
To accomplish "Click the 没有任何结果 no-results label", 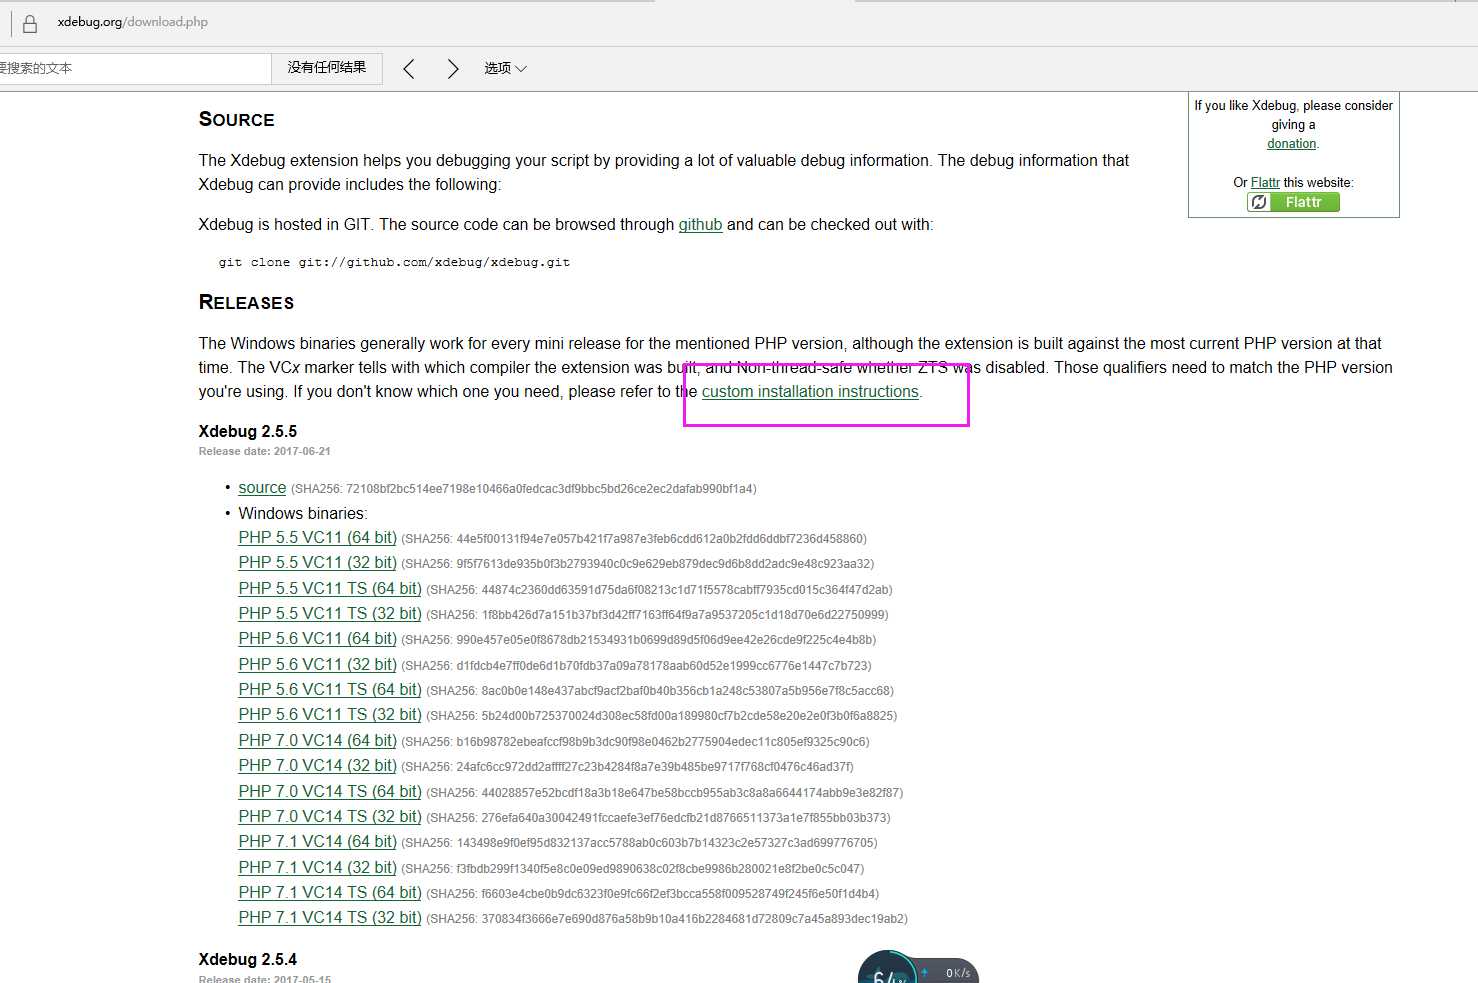I will [x=327, y=68].
